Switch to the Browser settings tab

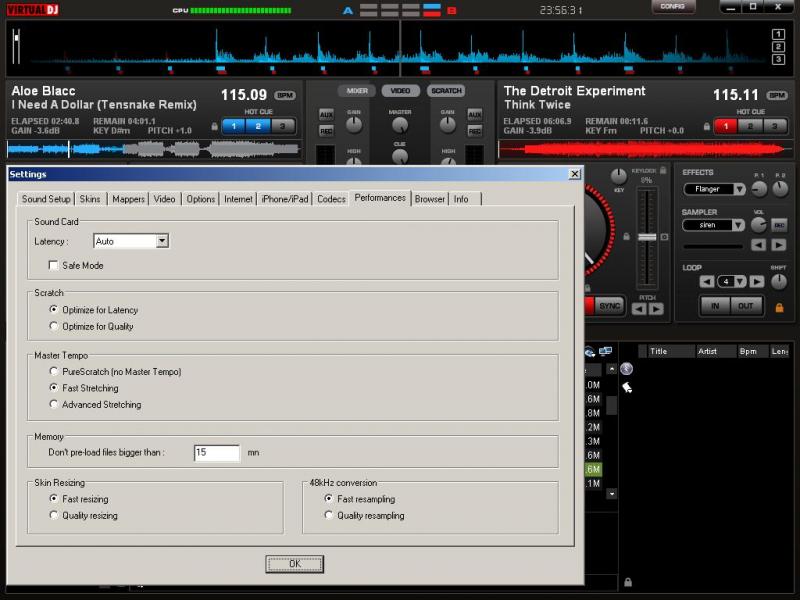click(x=430, y=199)
